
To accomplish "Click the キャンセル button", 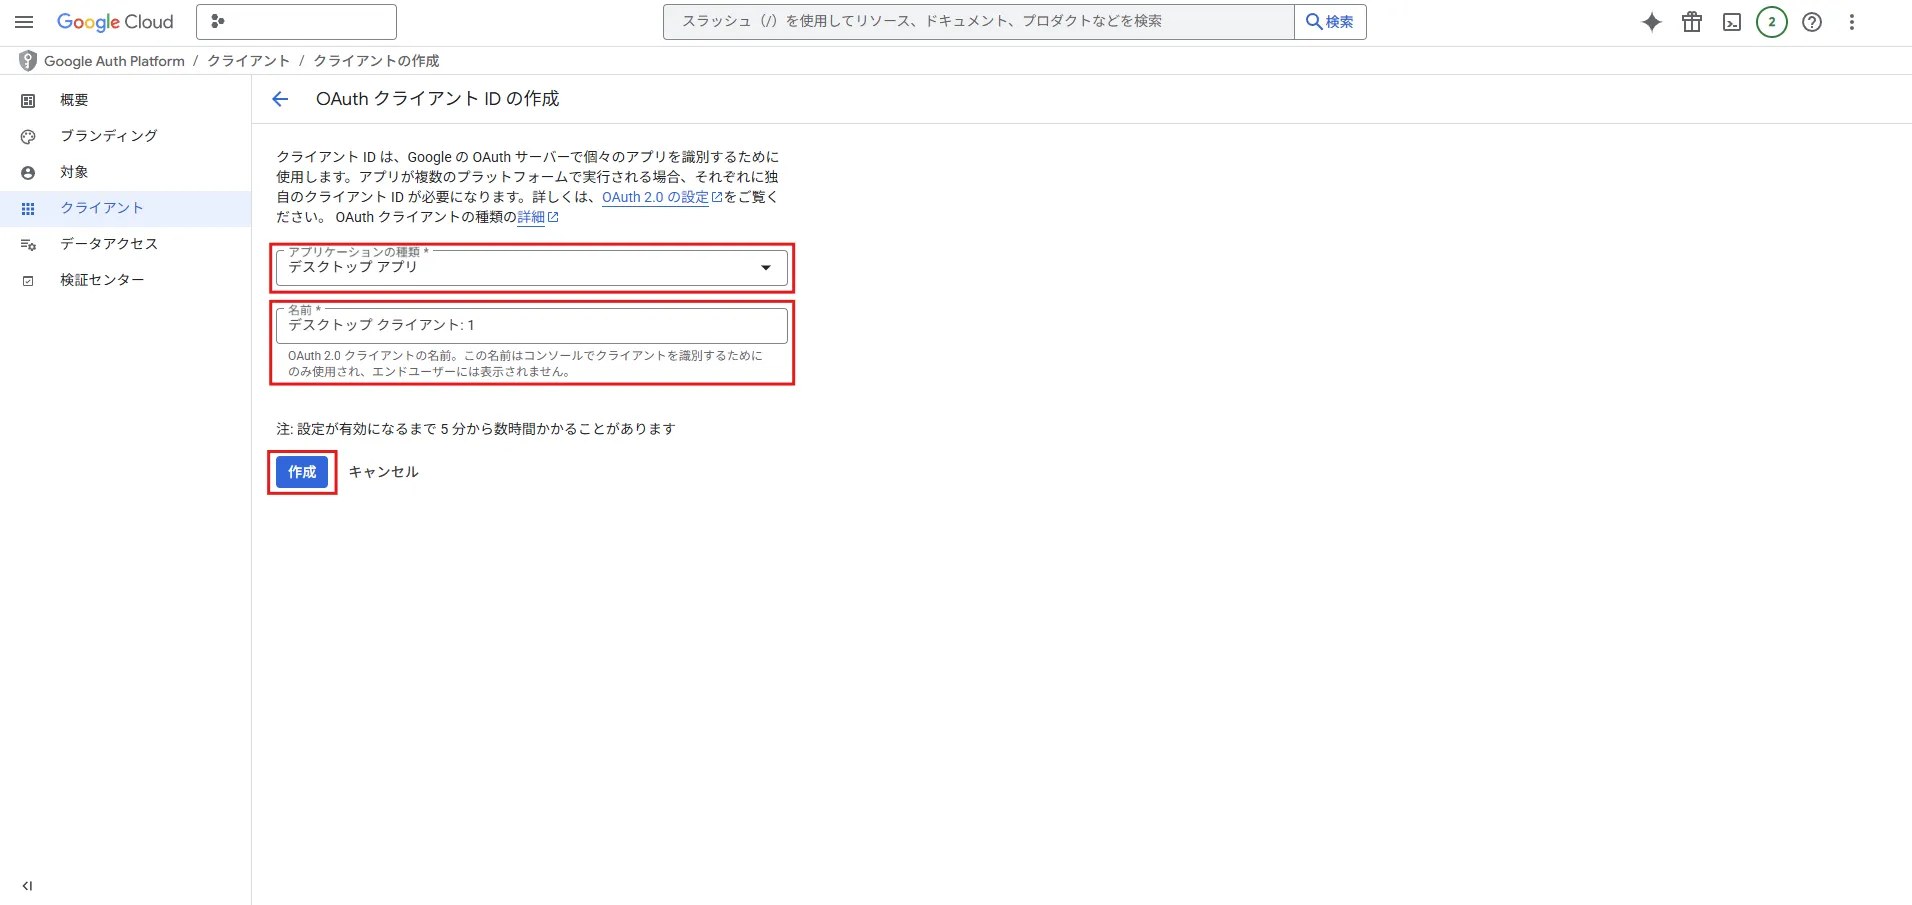I will 384,472.
